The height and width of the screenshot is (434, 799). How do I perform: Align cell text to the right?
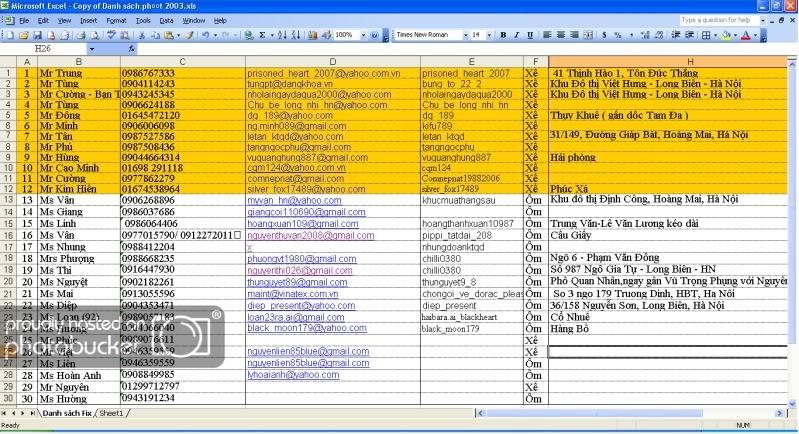[x=574, y=35]
